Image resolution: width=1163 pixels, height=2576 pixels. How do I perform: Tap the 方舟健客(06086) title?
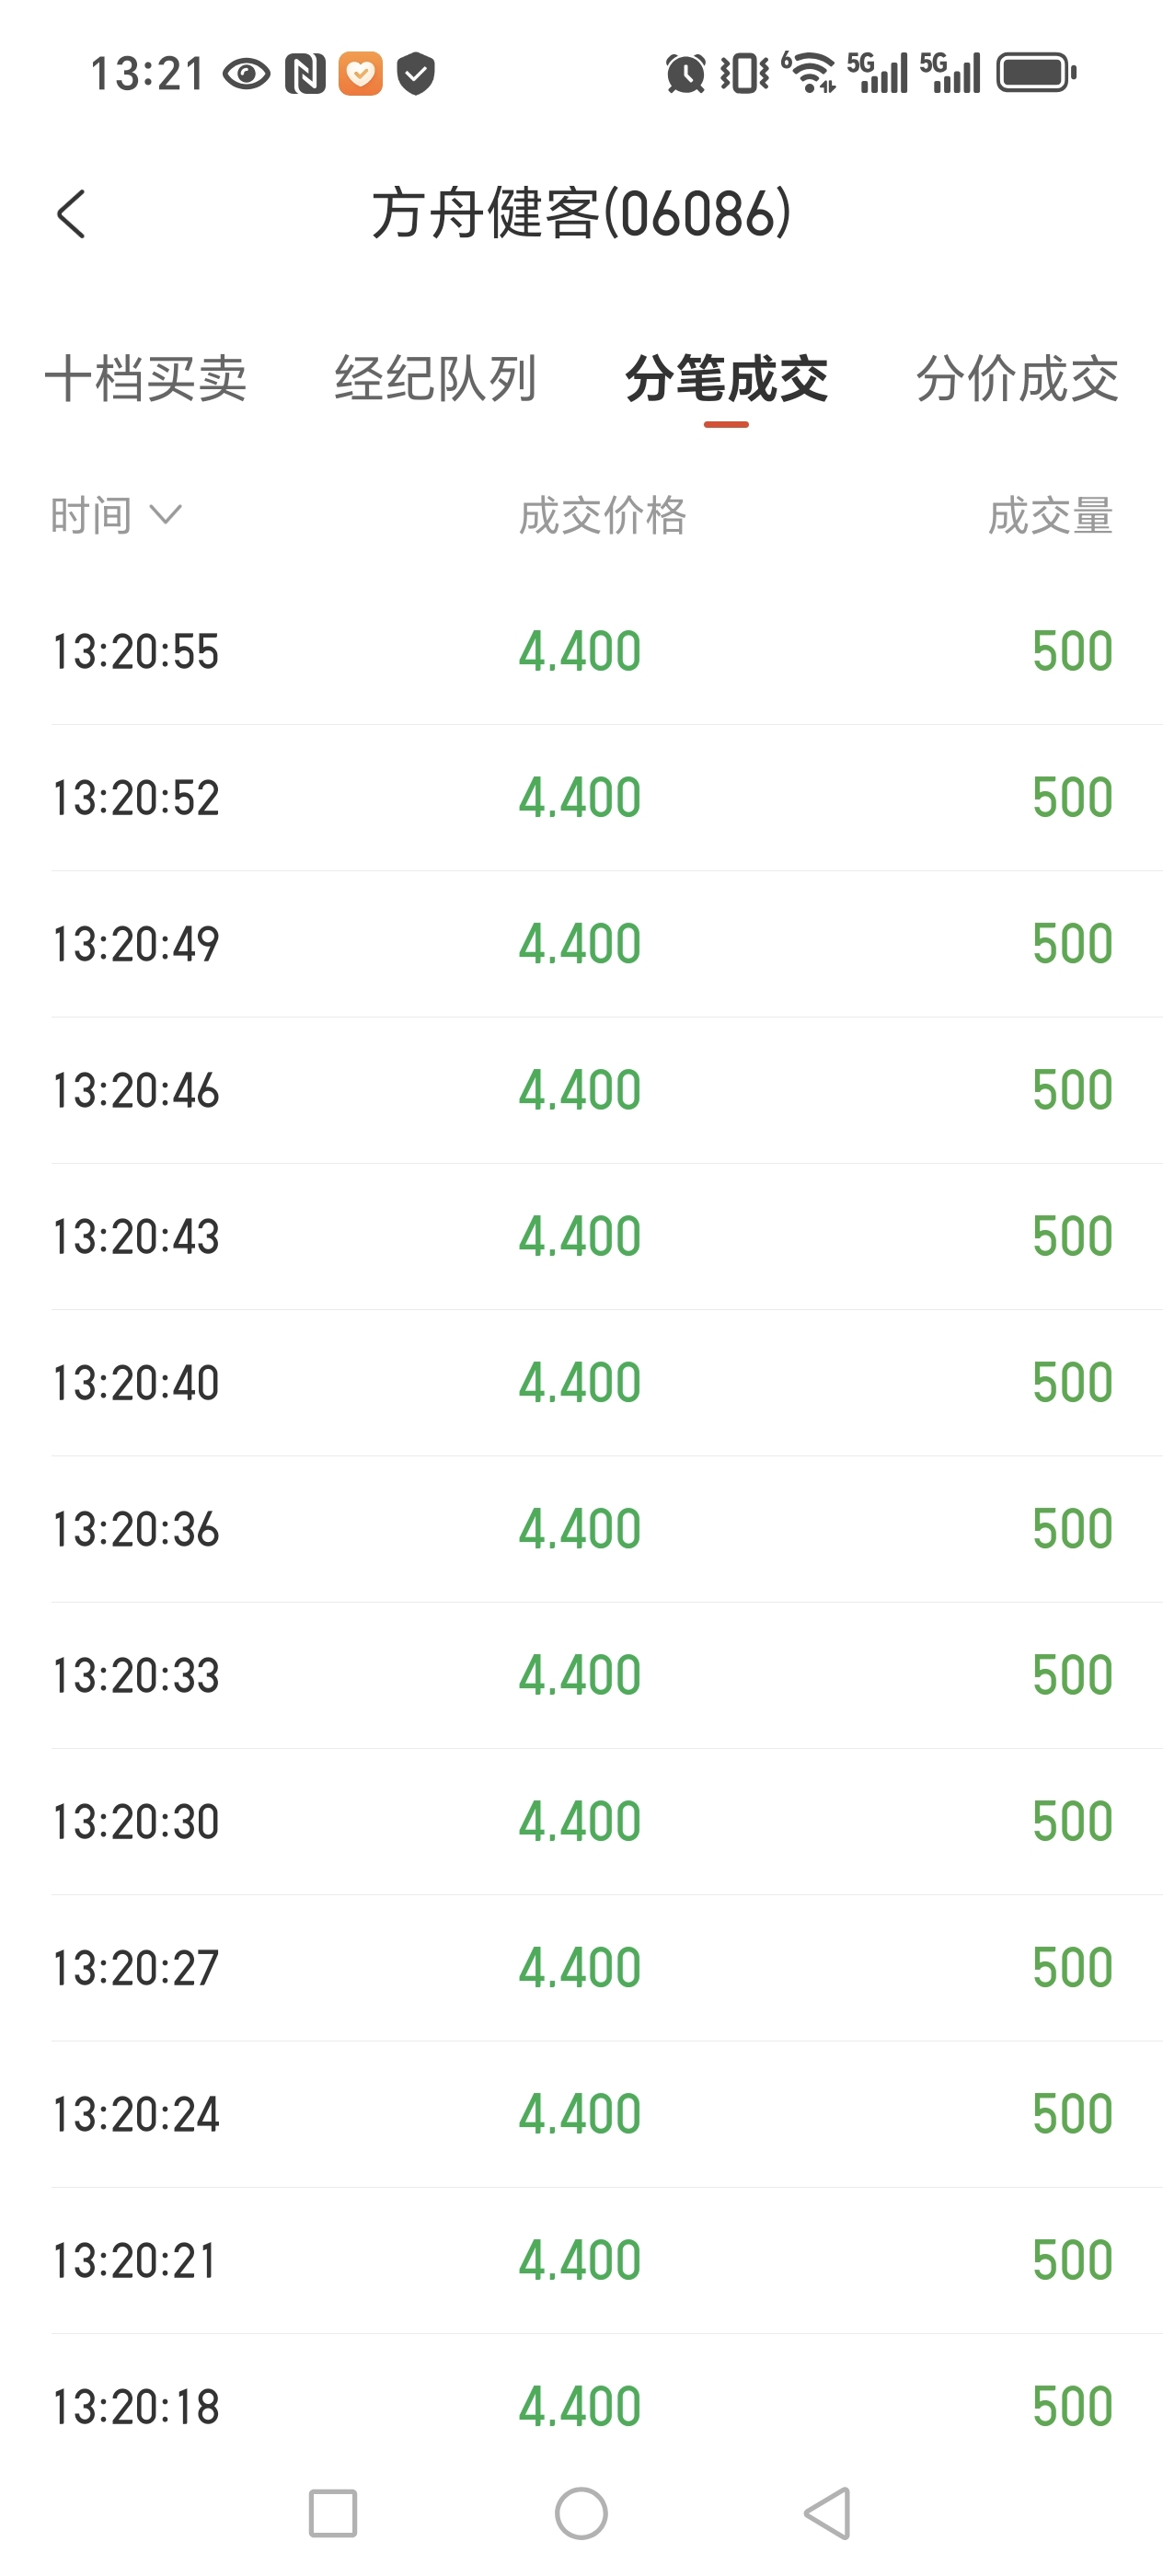click(x=581, y=214)
